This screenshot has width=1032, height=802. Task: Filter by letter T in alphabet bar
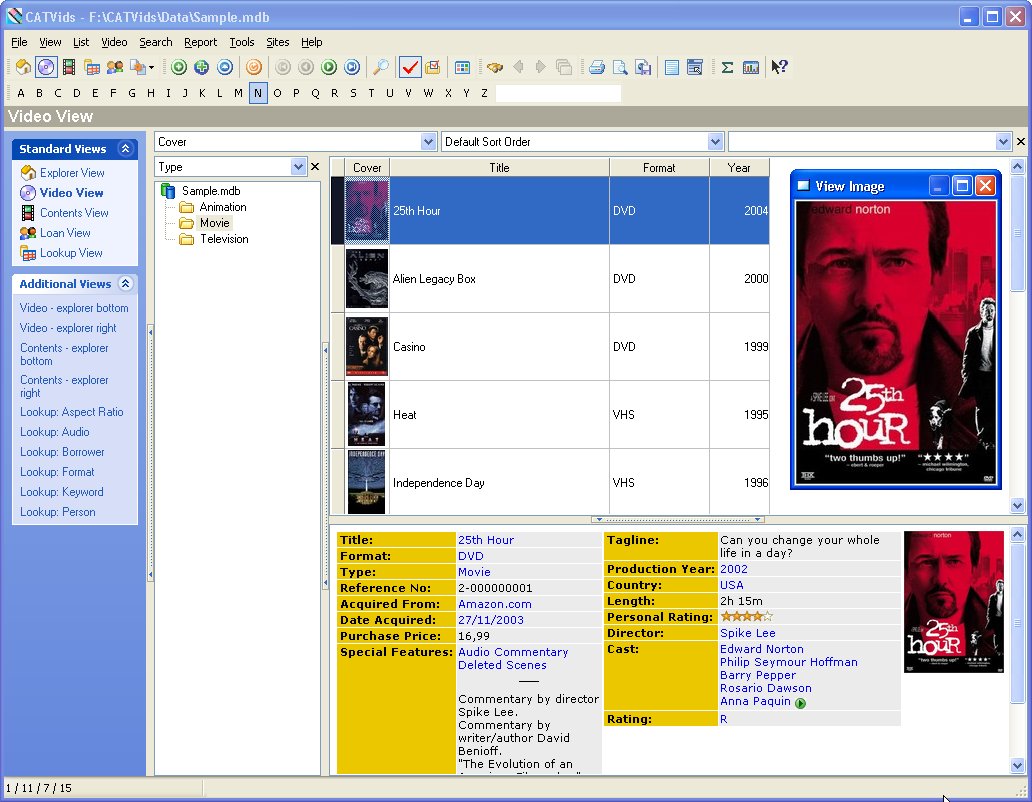pyautogui.click(x=371, y=93)
